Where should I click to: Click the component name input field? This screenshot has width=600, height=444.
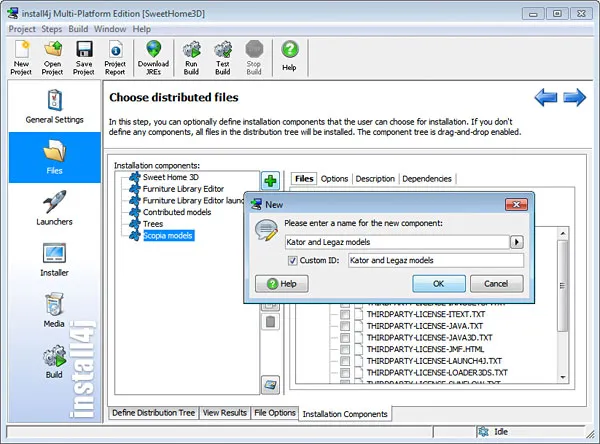(x=397, y=242)
